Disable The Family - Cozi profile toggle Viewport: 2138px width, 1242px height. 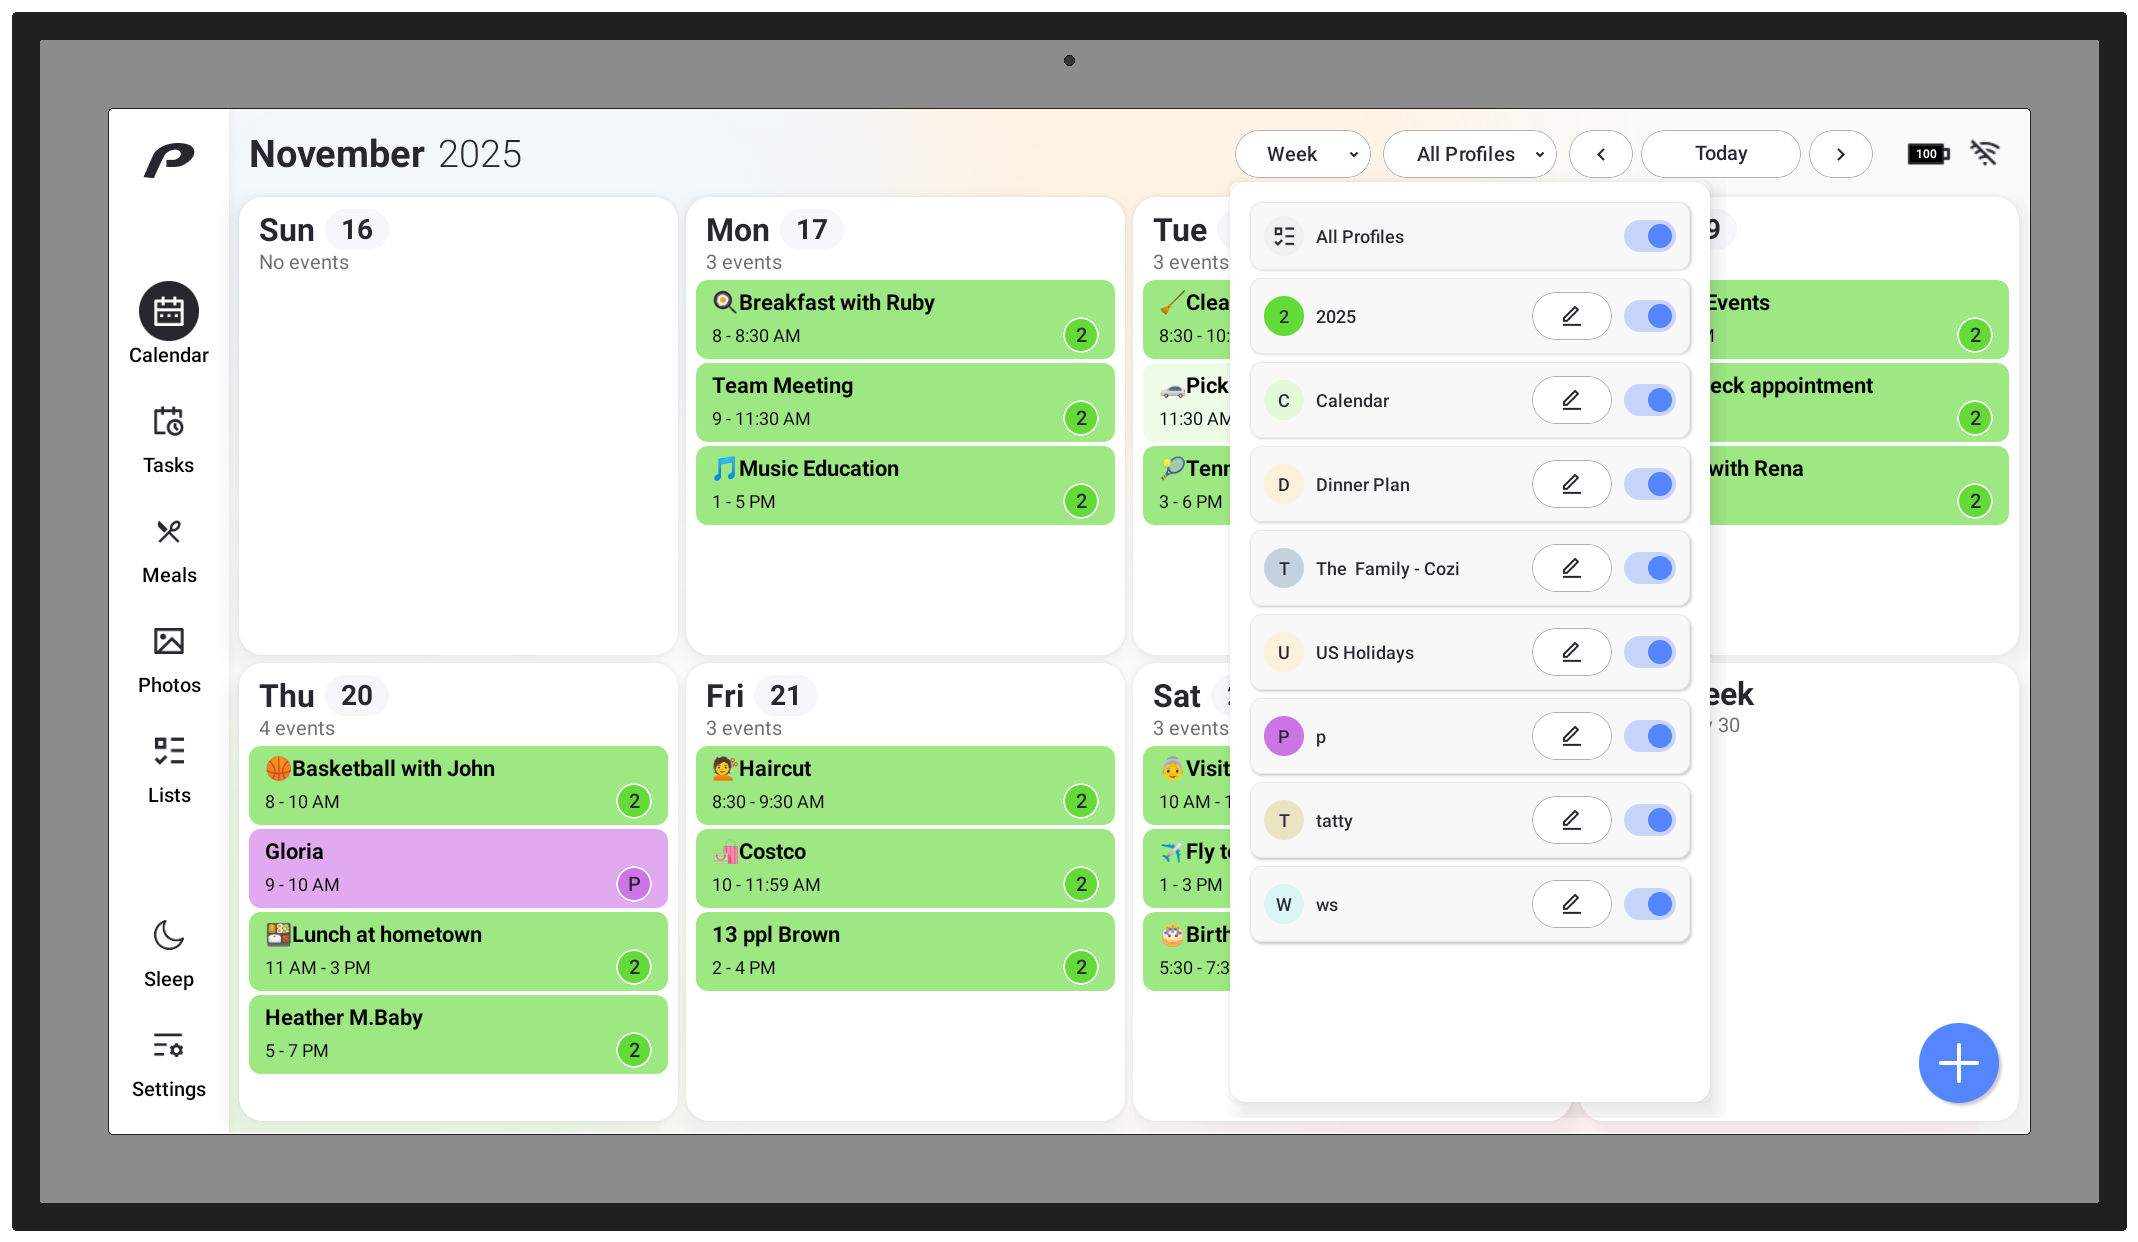tap(1648, 568)
